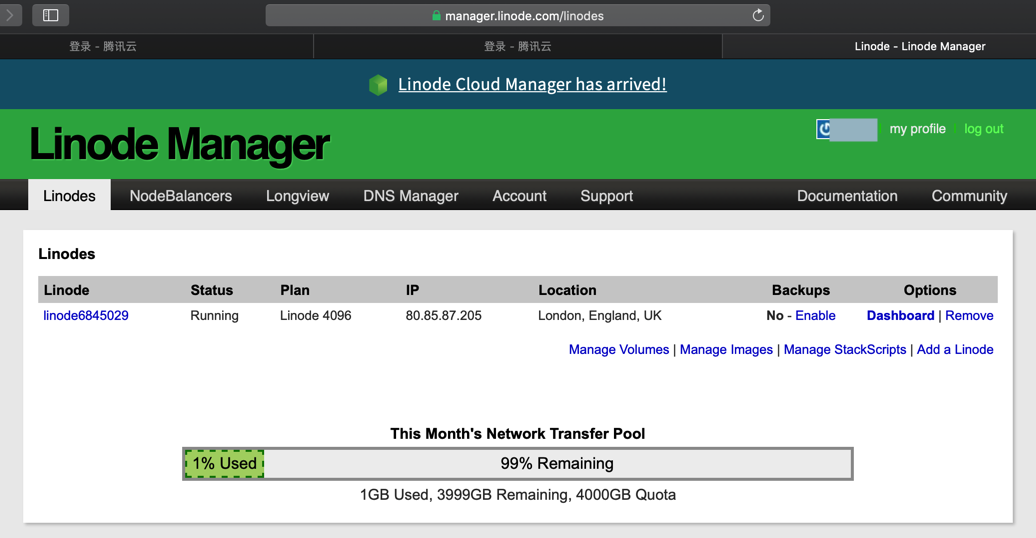Click the browser forward arrow
Screen dimensions: 1036x538
click(x=11, y=15)
